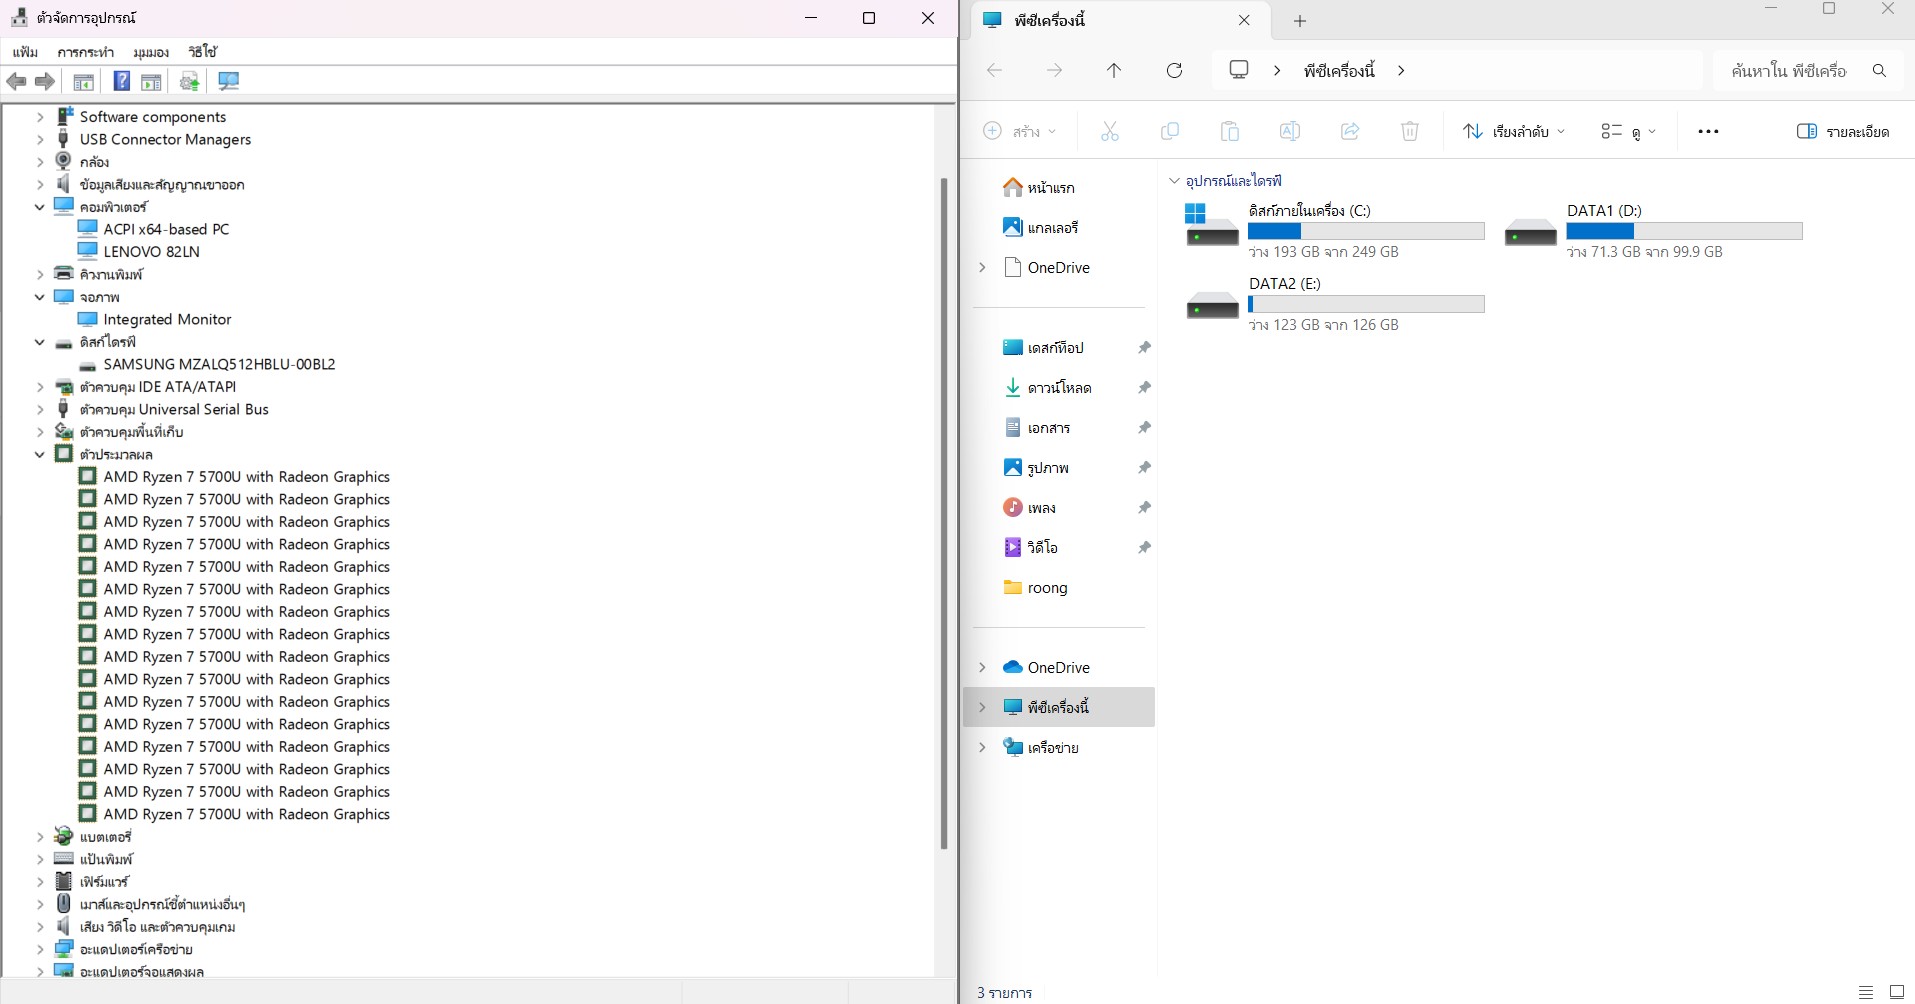Click the Rename icon in Explorer toolbar
The image size is (1915, 1004).
[x=1289, y=131]
